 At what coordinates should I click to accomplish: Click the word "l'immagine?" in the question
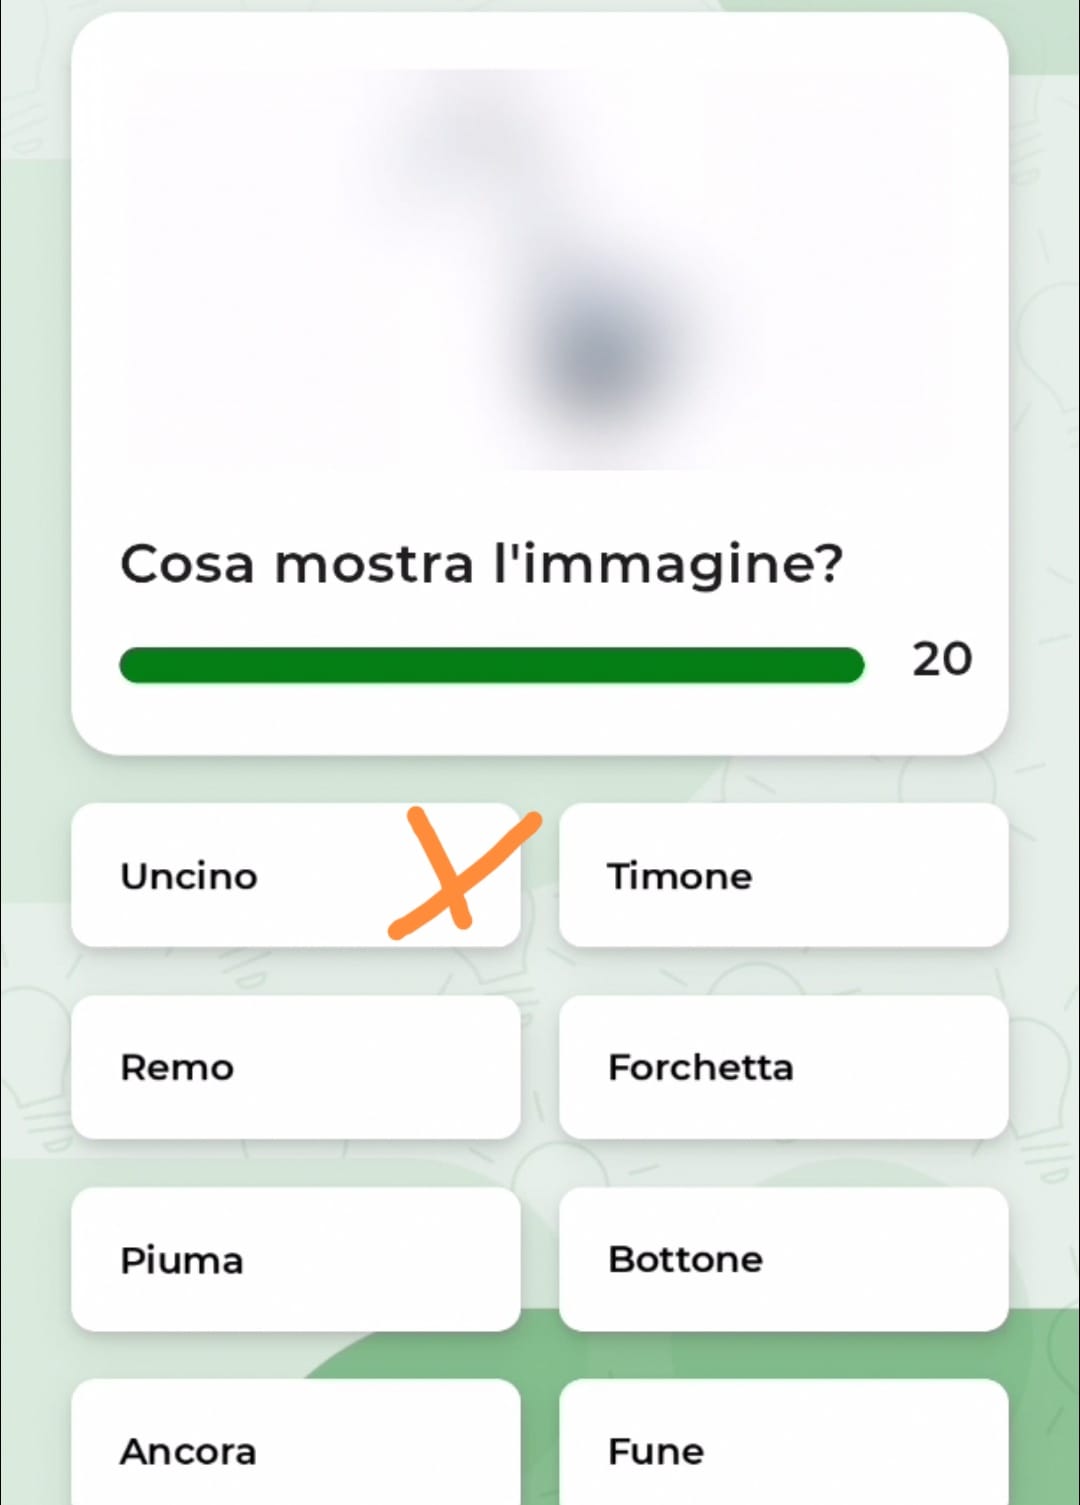point(668,564)
